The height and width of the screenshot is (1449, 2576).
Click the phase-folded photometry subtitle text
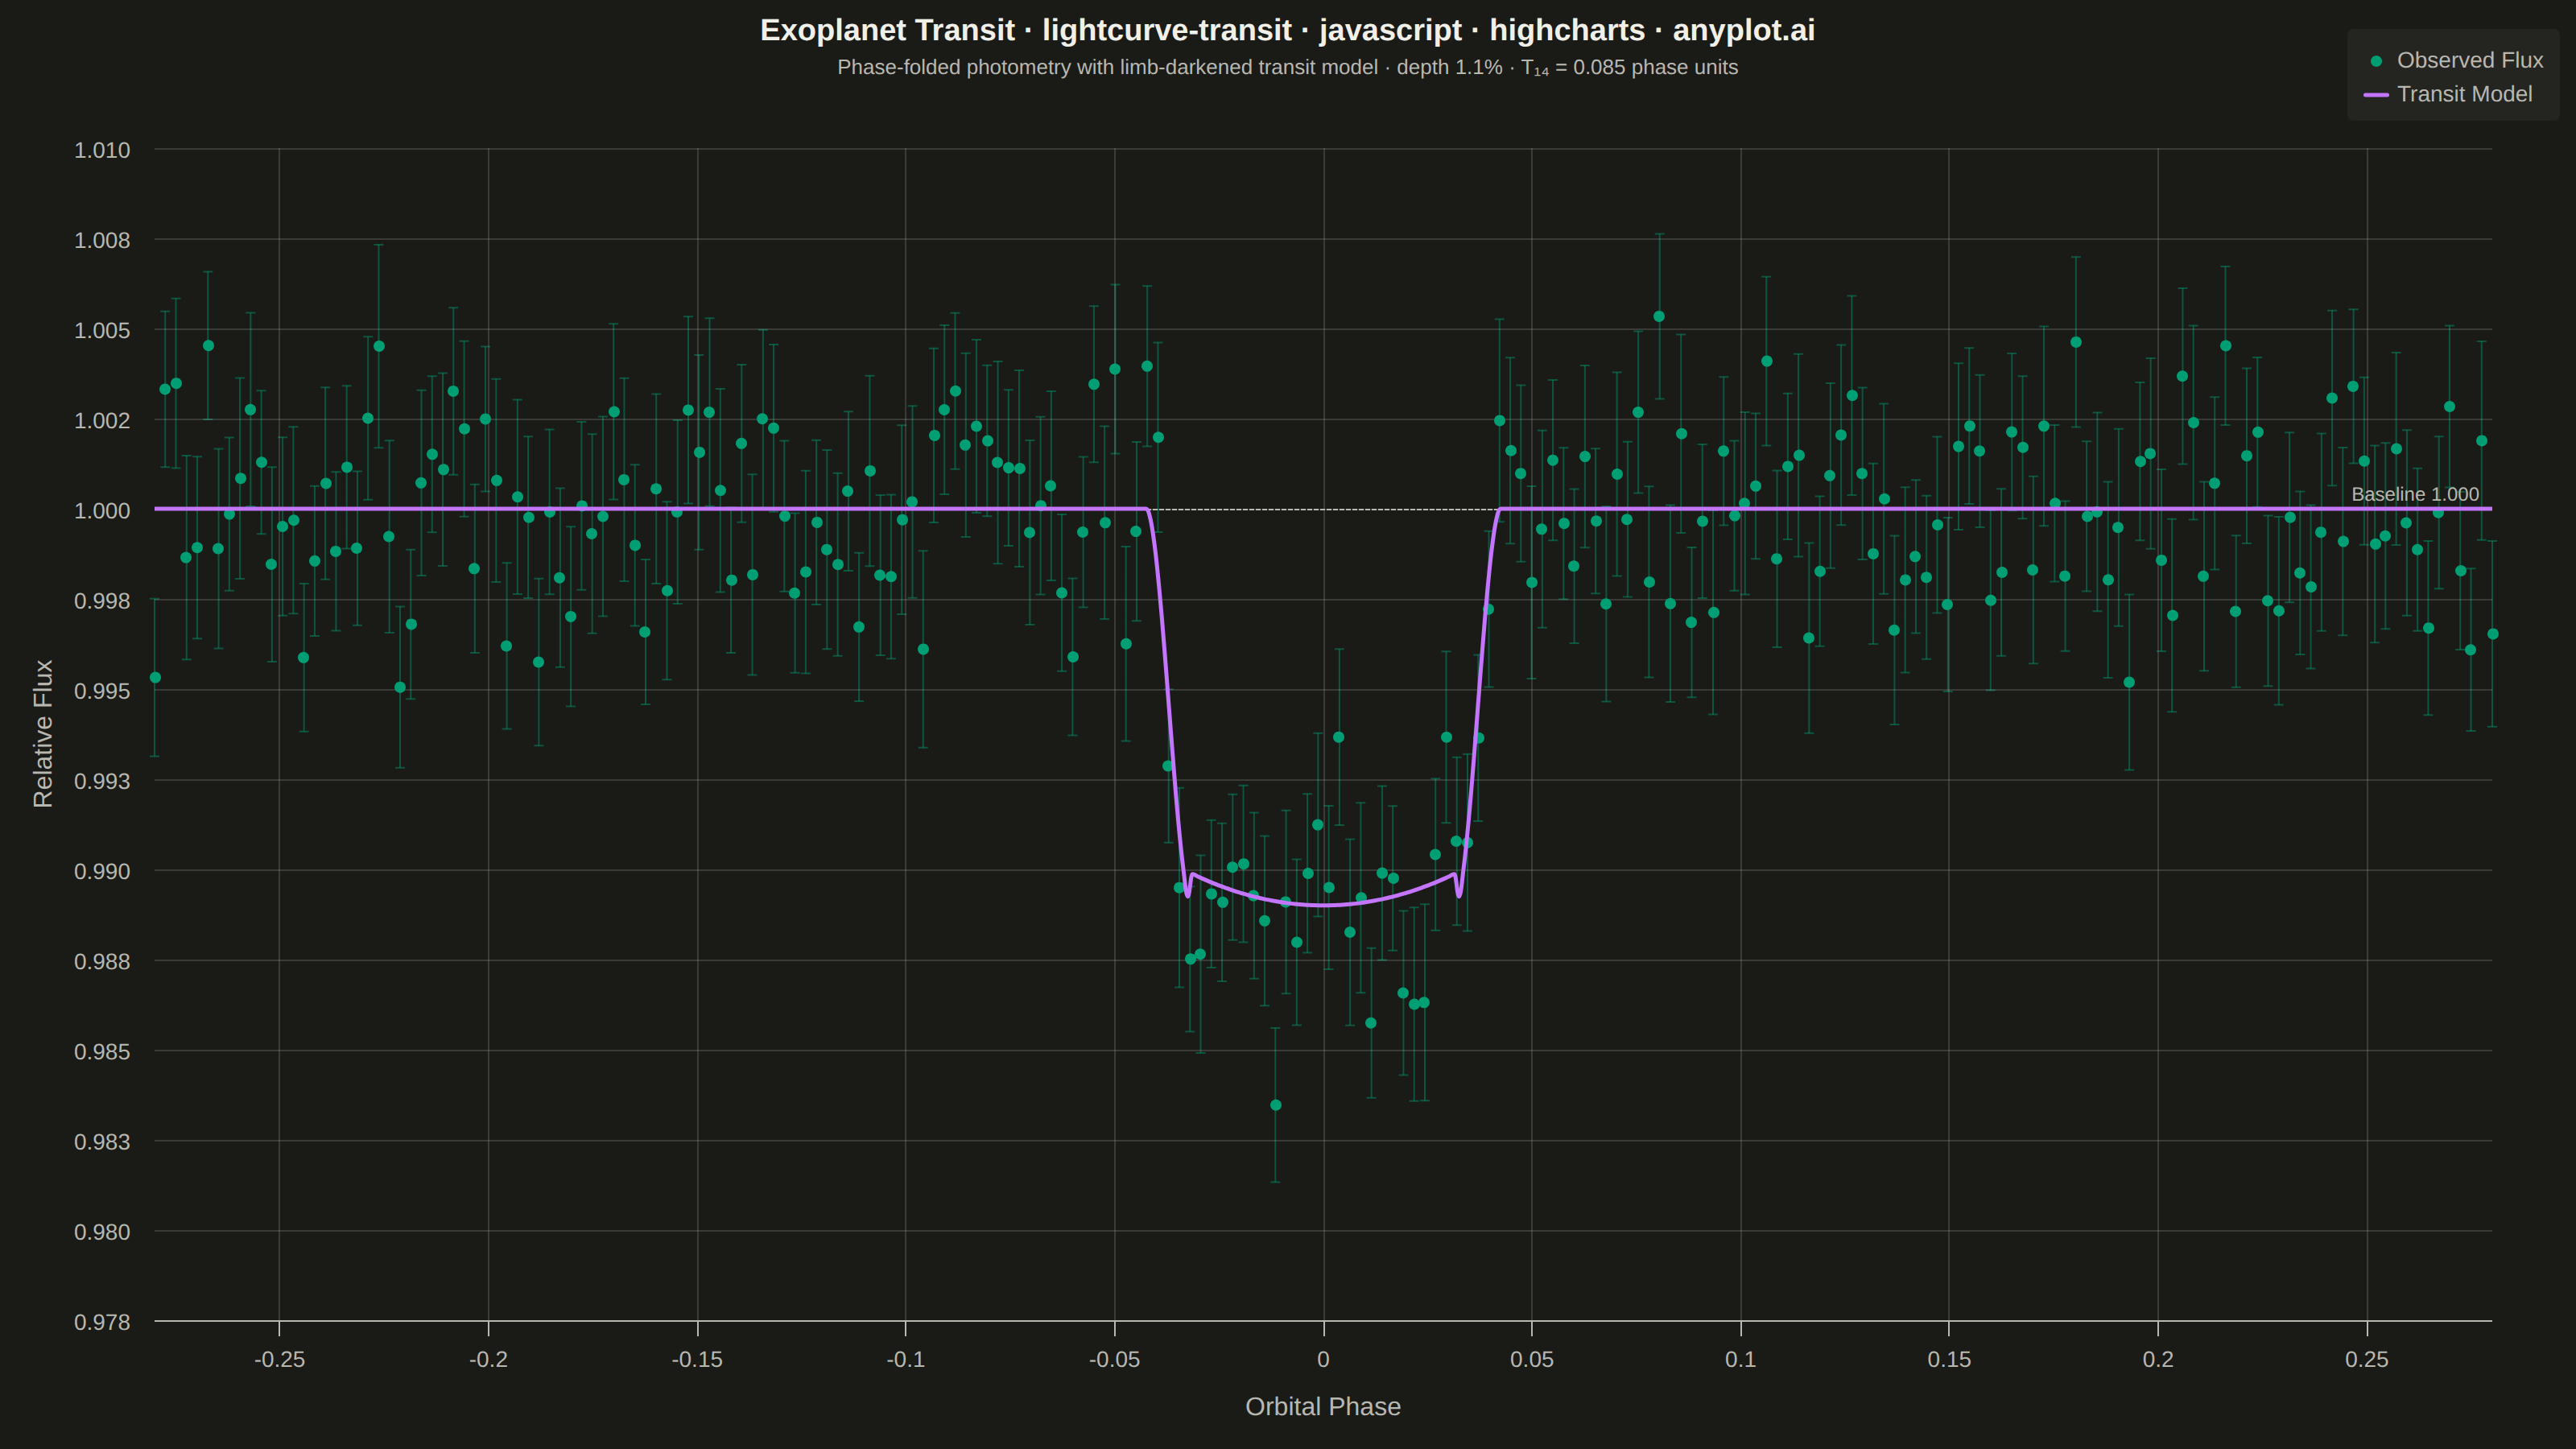(1287, 67)
